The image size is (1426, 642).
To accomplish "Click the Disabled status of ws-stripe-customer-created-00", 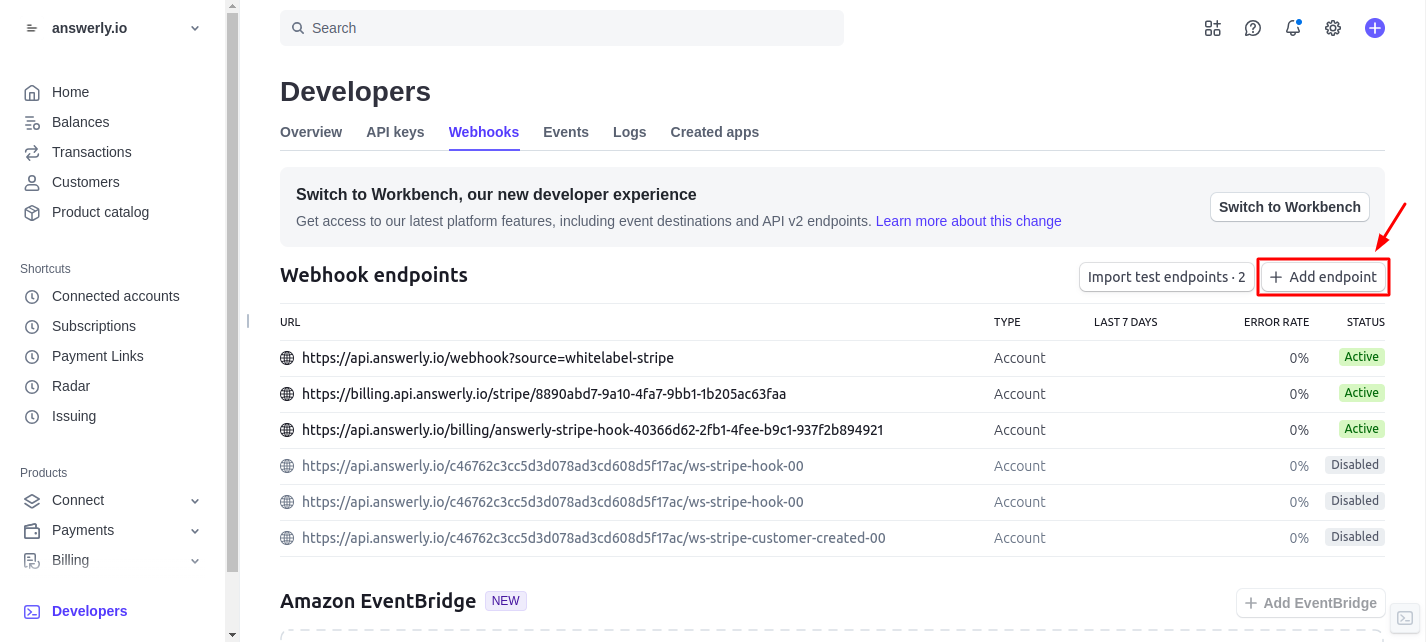I will coord(1355,537).
